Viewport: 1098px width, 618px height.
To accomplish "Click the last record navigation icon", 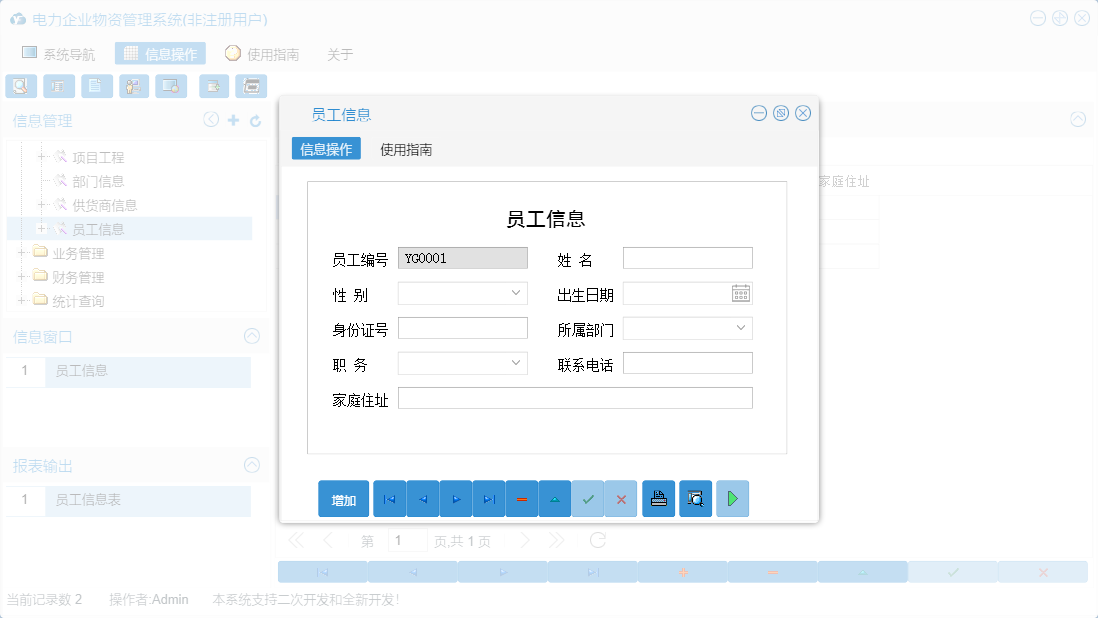I will (x=489, y=498).
